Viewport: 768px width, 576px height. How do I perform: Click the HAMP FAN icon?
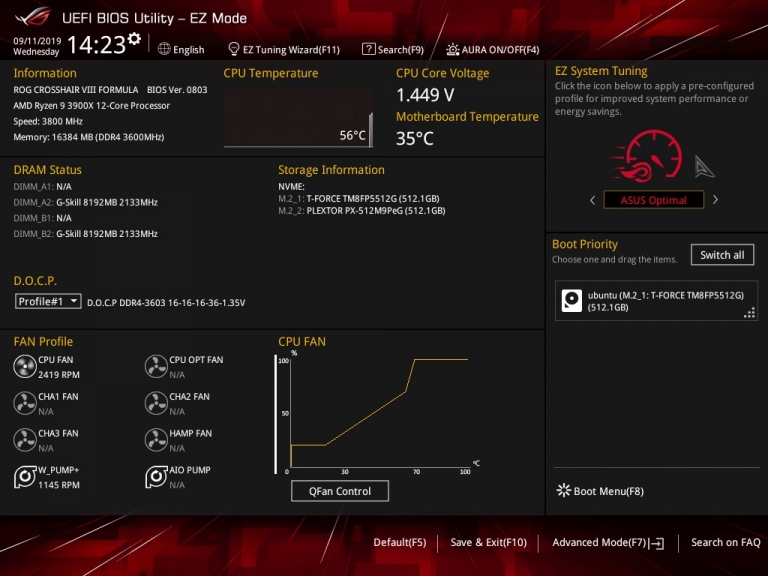156,440
